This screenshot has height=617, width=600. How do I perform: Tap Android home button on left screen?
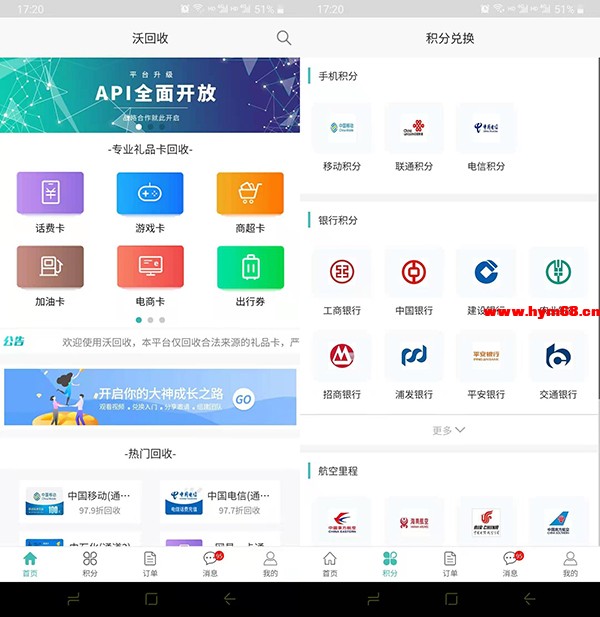[x=151, y=599]
